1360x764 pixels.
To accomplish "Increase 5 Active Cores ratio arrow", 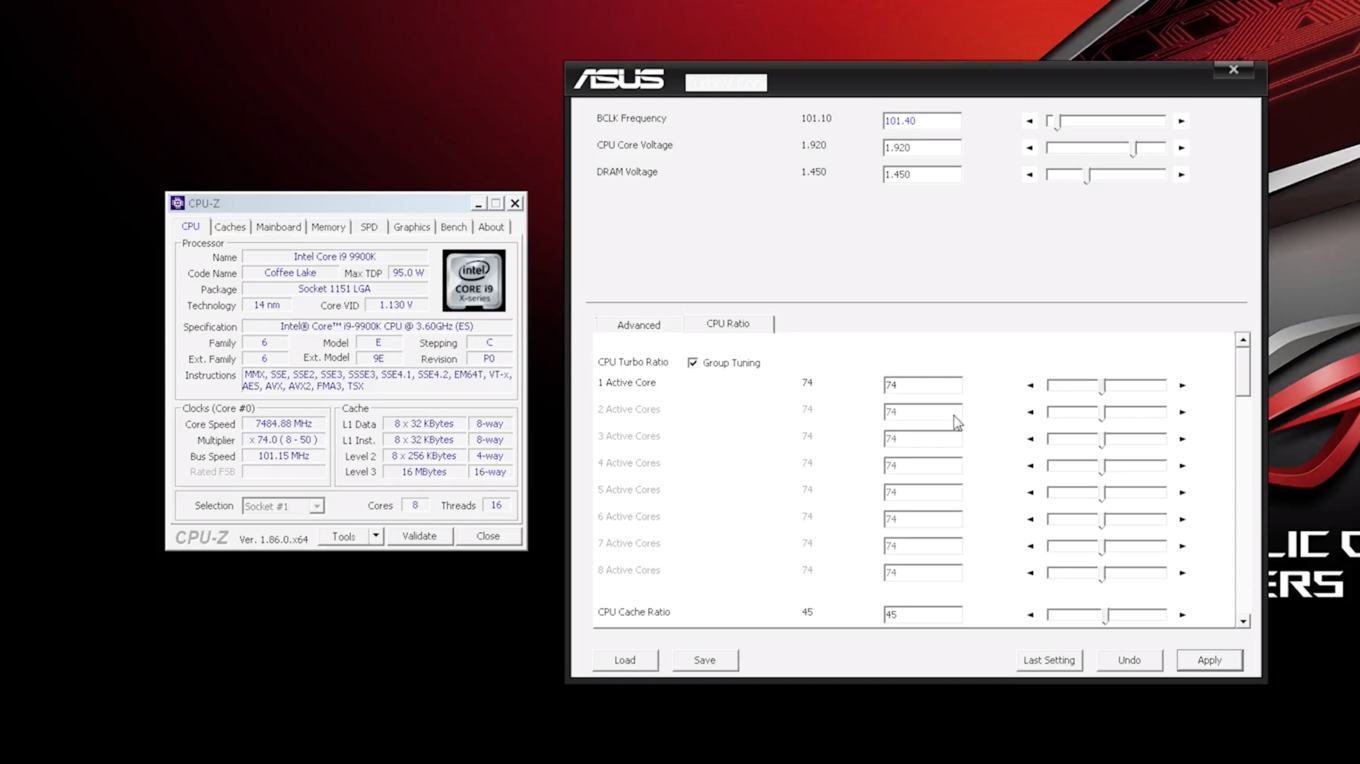I will click(1182, 493).
